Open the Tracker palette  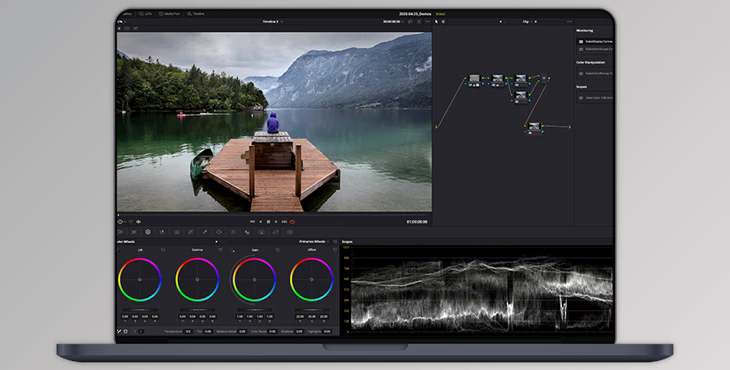(233, 232)
